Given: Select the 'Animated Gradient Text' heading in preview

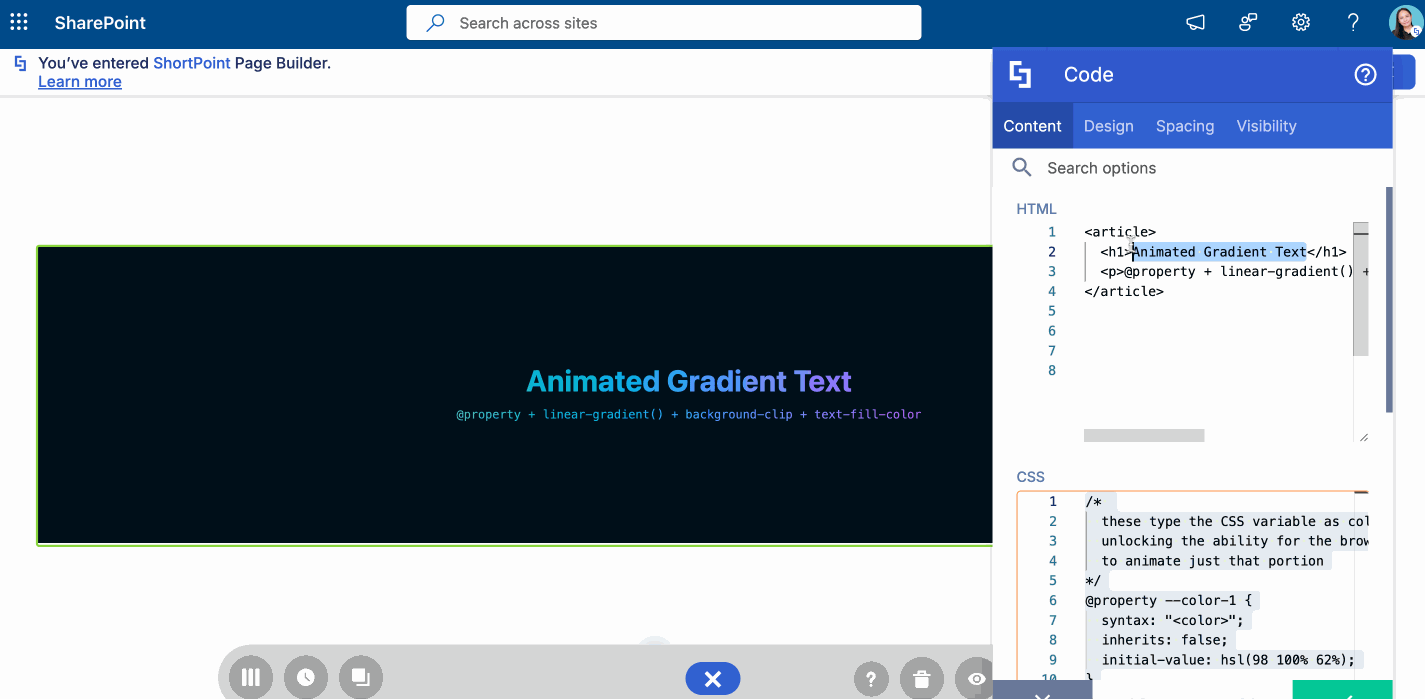Looking at the screenshot, I should (x=689, y=381).
